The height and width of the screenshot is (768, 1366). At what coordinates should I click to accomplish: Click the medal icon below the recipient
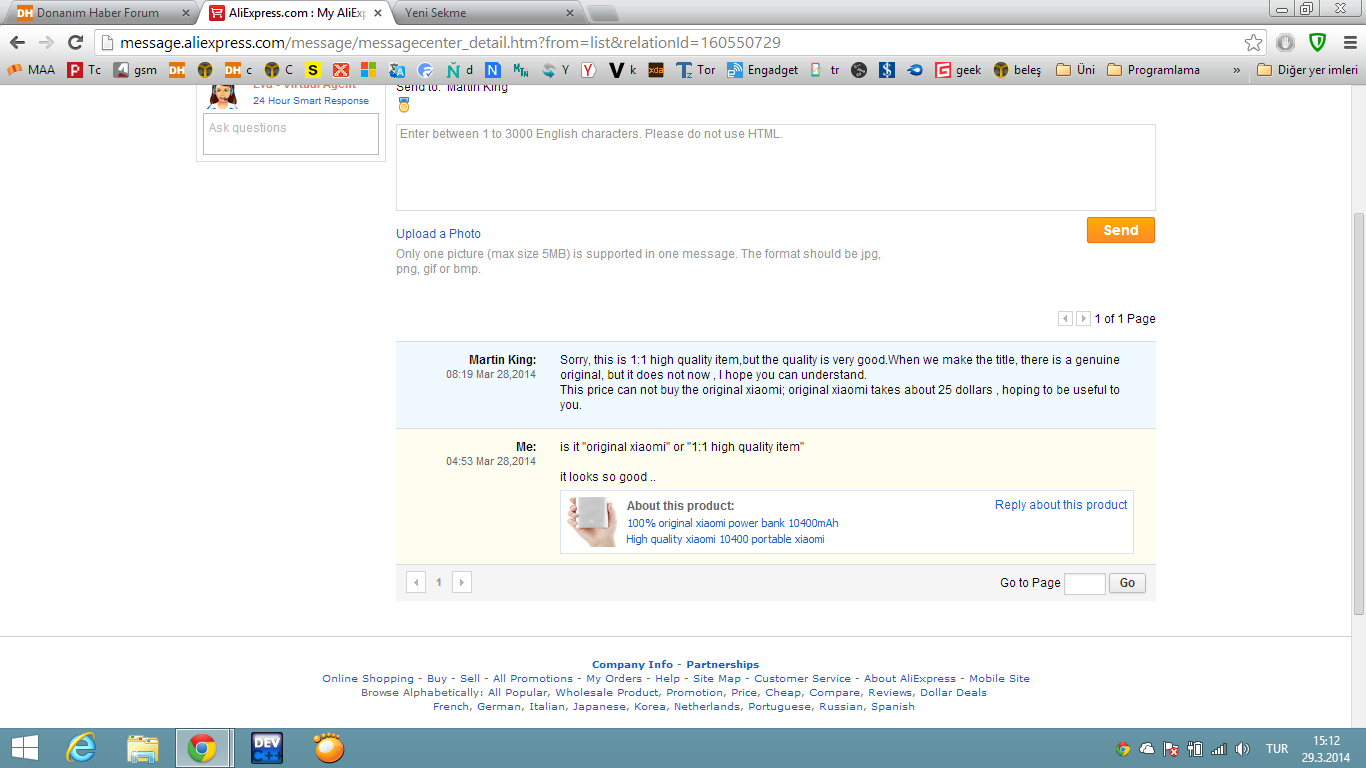coord(404,105)
